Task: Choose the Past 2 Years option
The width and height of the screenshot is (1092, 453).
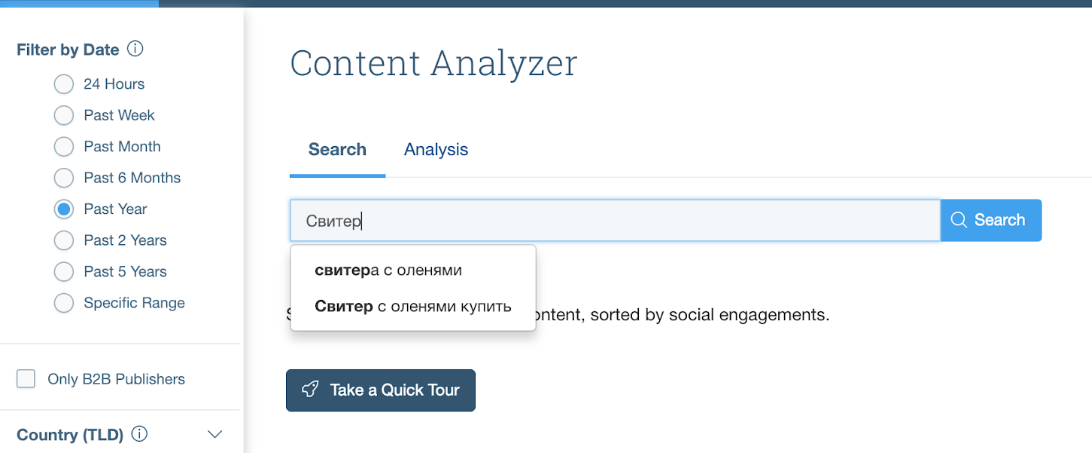Action: [x=64, y=240]
